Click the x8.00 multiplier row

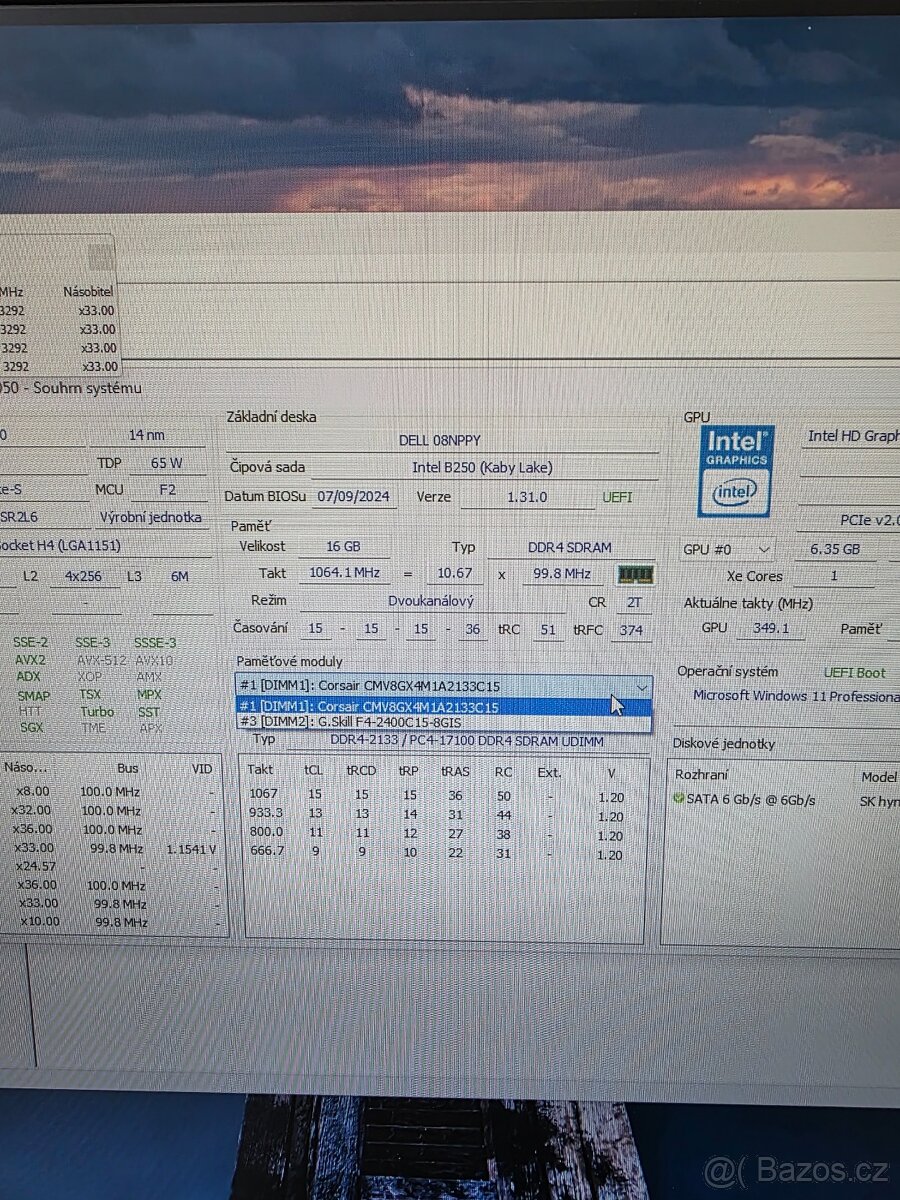[112, 791]
